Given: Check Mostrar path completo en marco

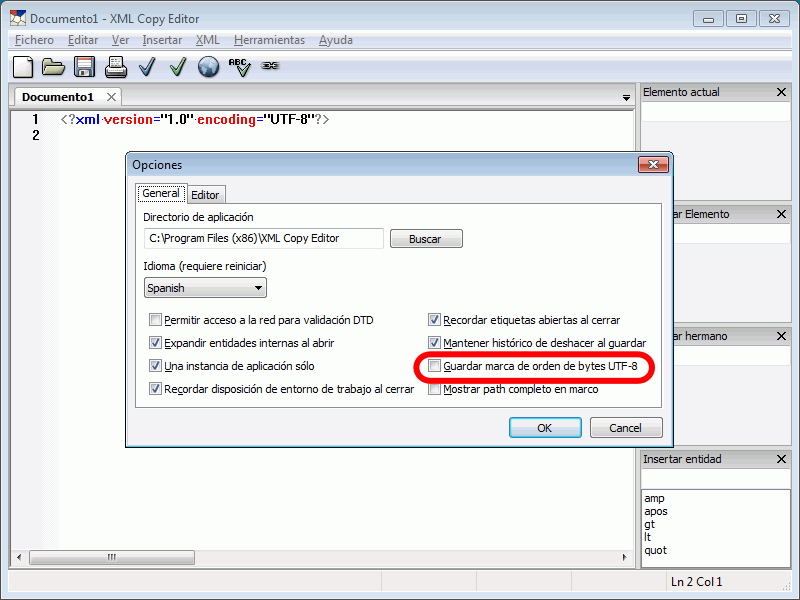Looking at the screenshot, I should point(434,389).
